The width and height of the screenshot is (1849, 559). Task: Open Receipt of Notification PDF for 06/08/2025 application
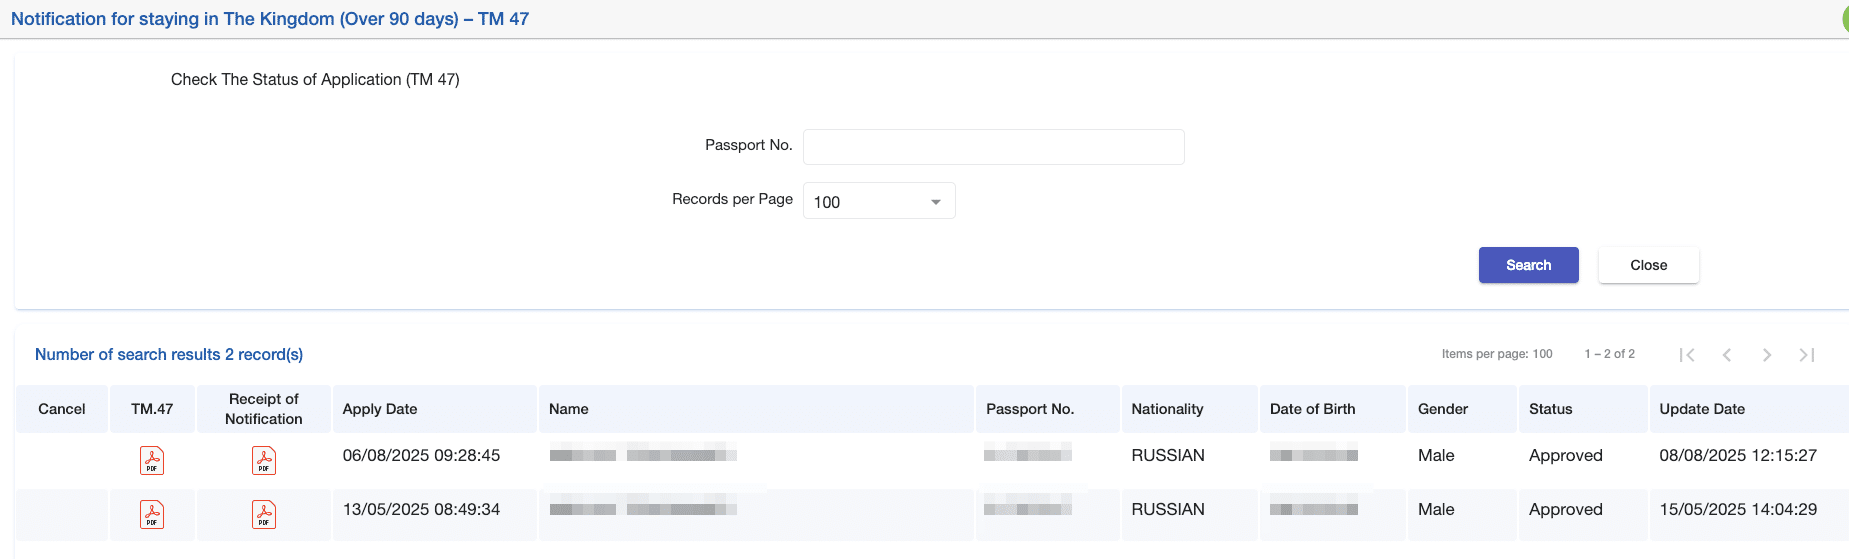[x=264, y=460]
